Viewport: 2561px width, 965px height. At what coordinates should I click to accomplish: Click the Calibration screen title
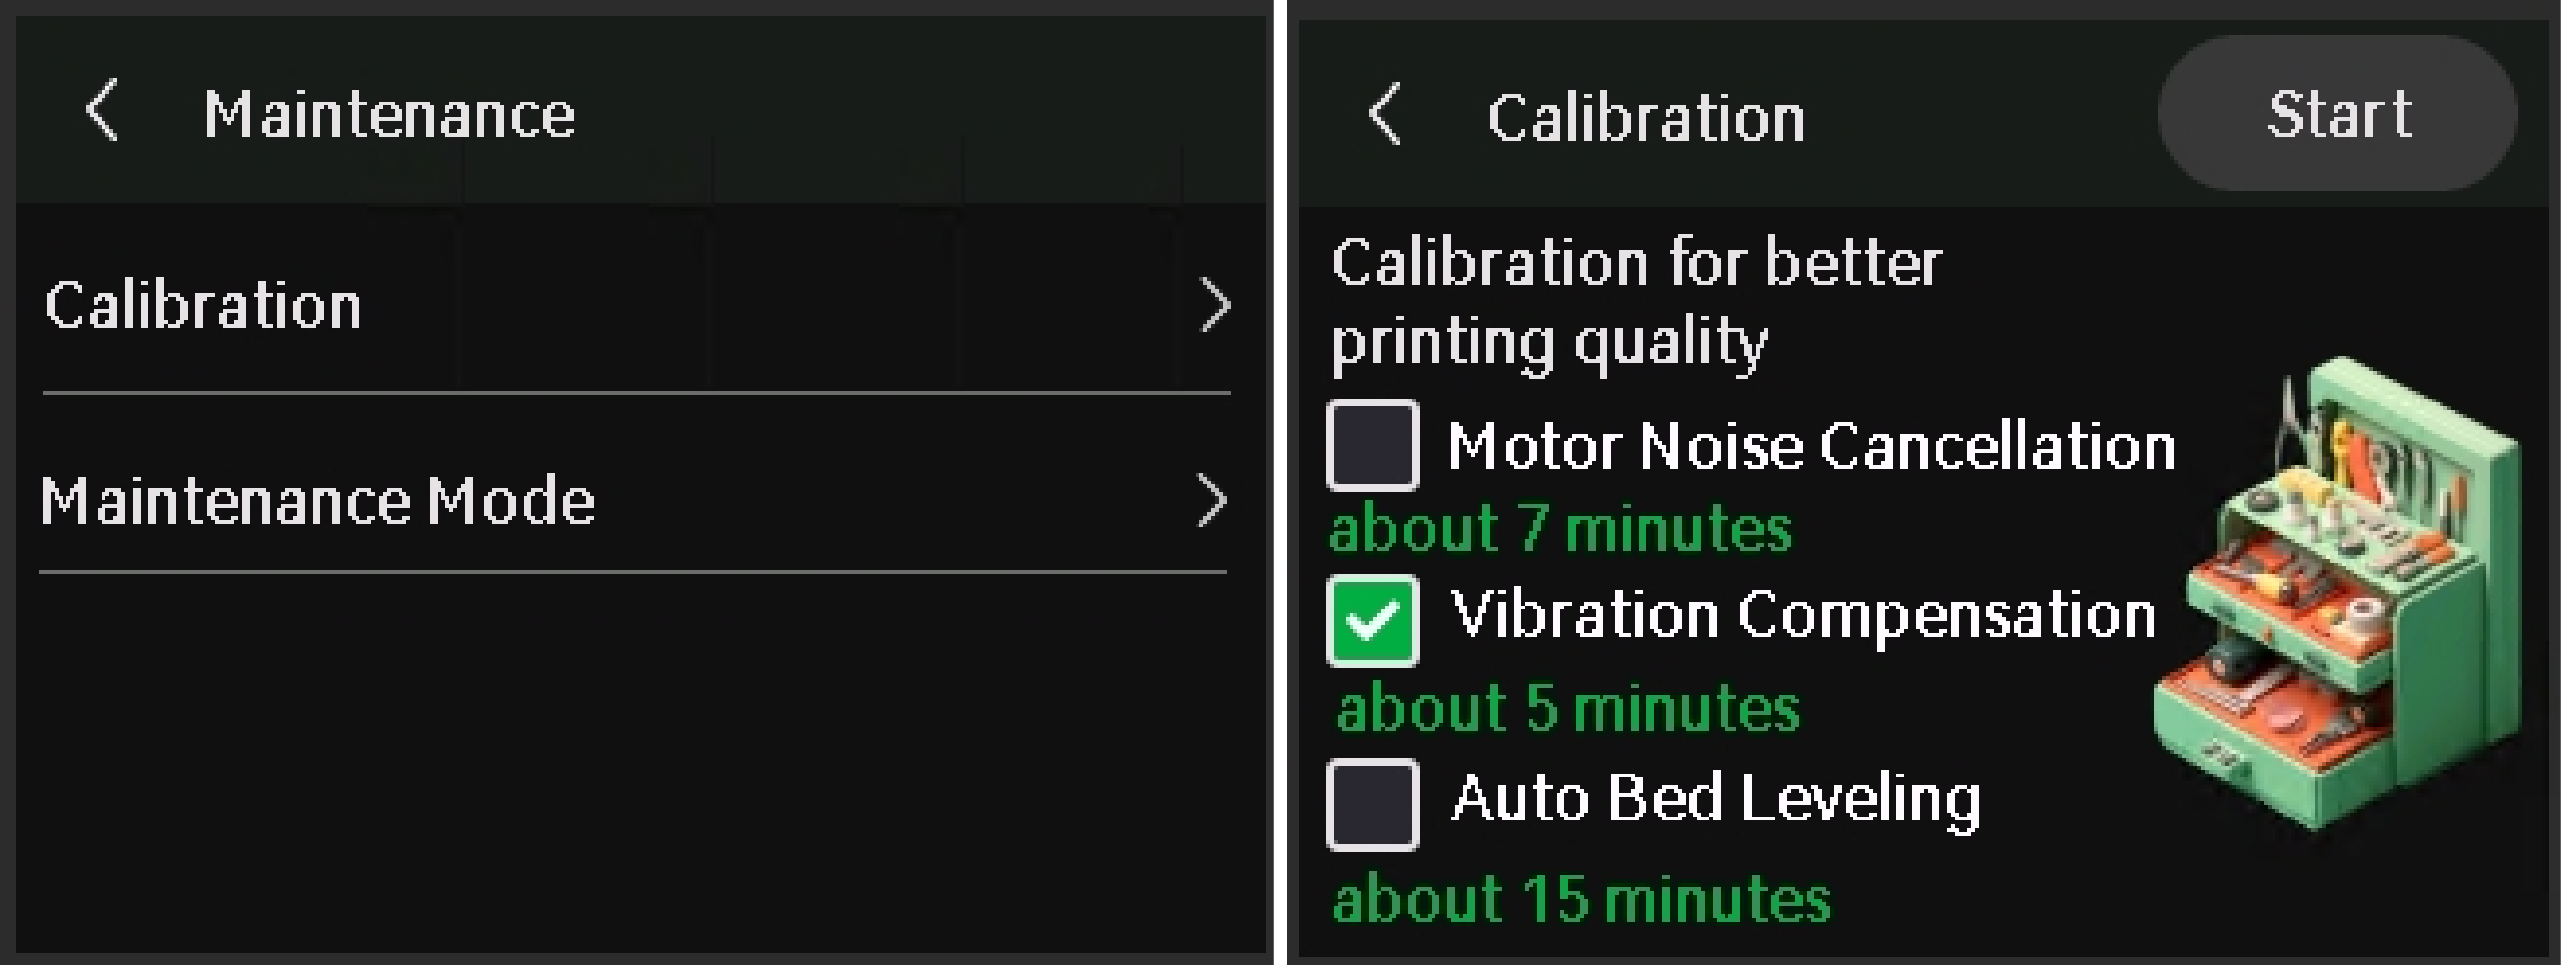click(x=1646, y=118)
